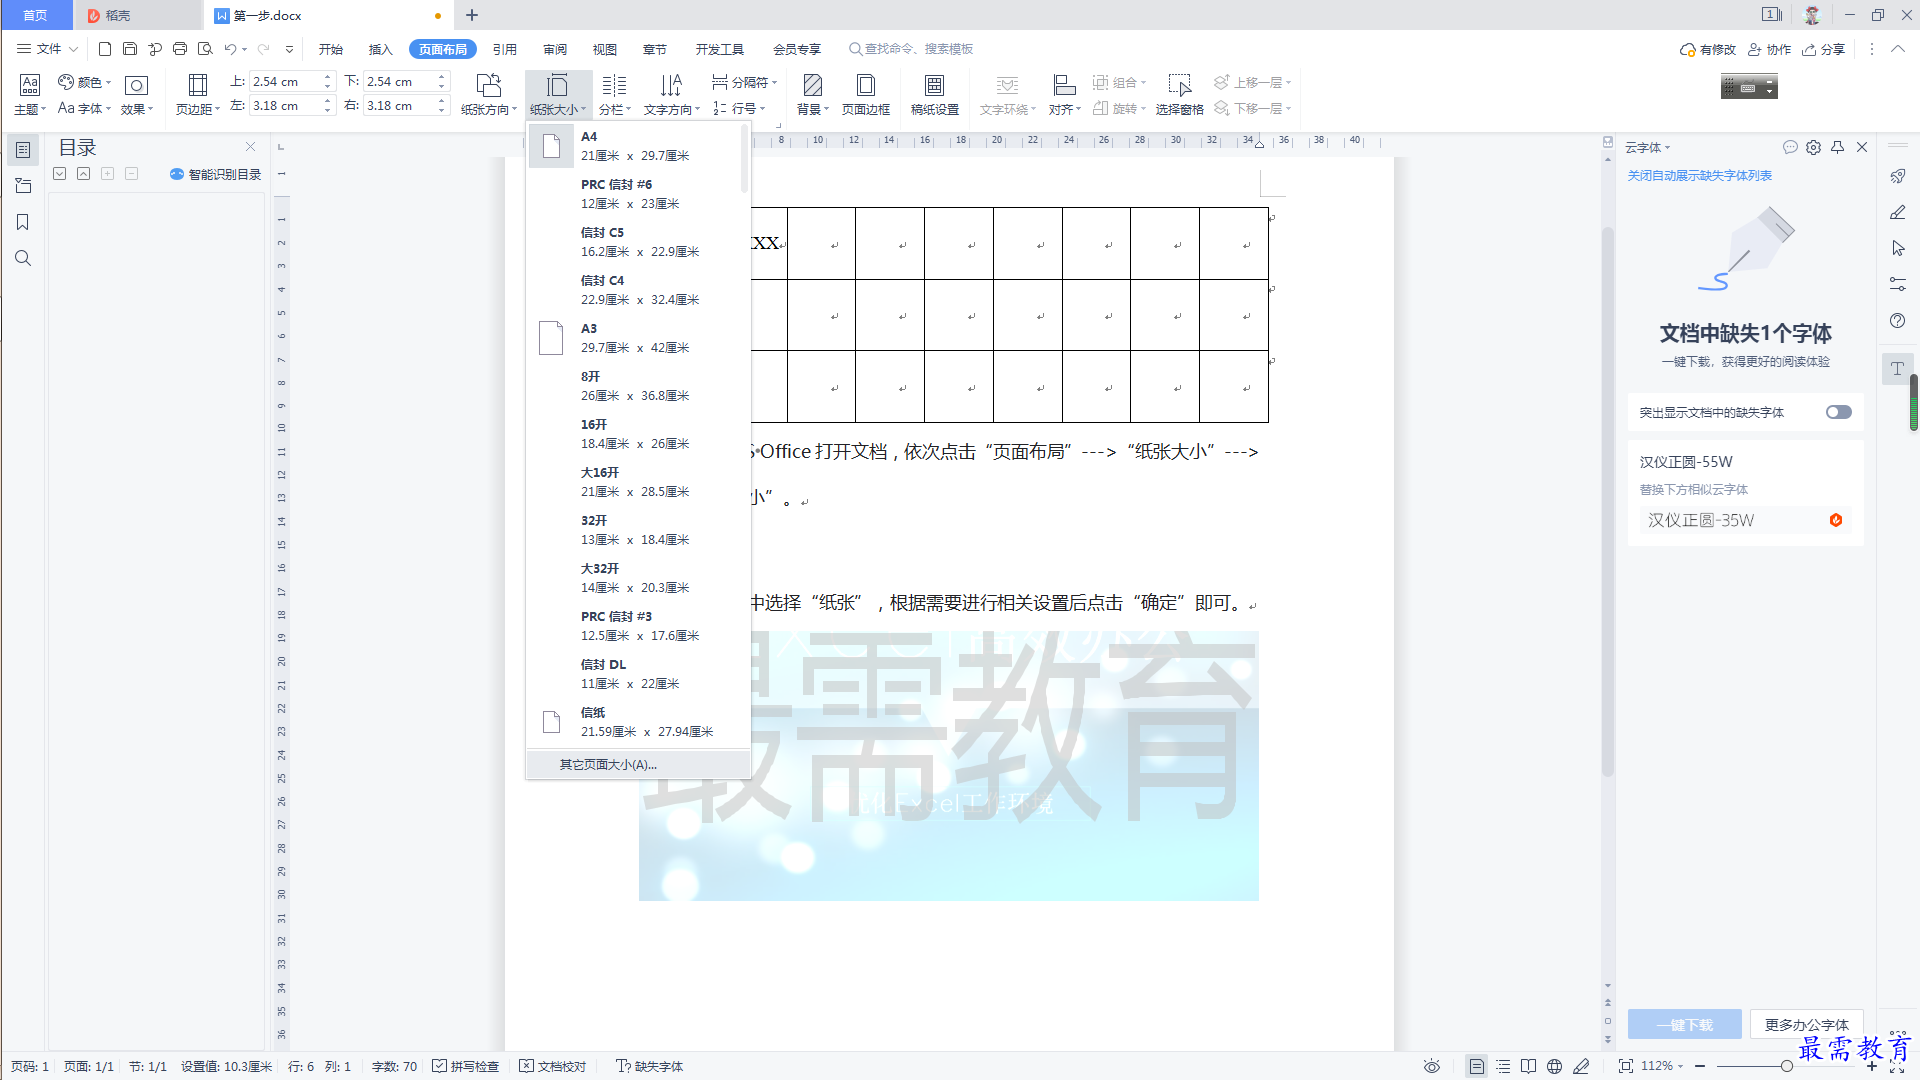Open quick access toolbar customize dropdown
Image resolution: width=1920 pixels, height=1080 pixels.
[289, 49]
